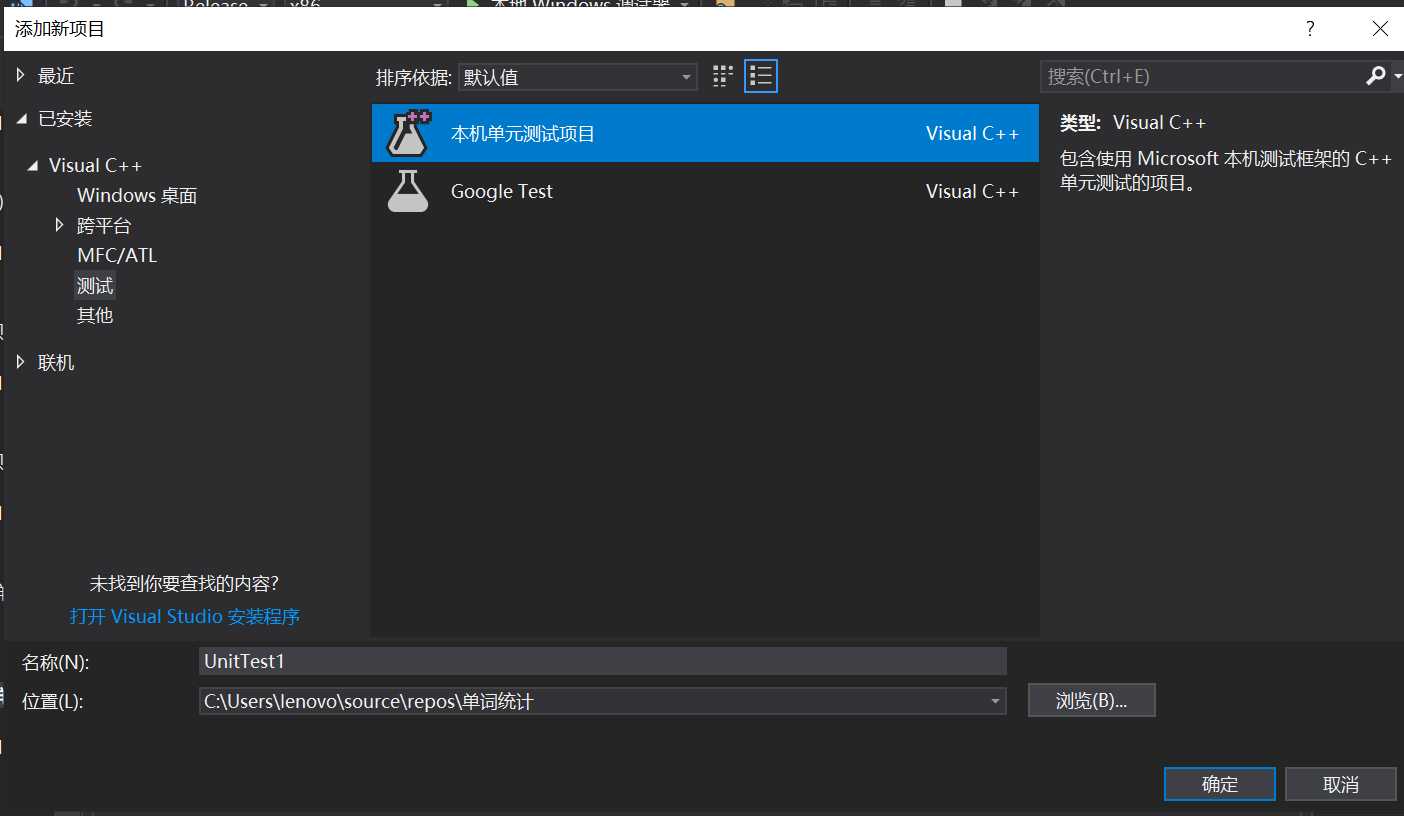Viewport: 1404px width, 816px height.
Task: Select the 测试 category
Action: click(x=95, y=286)
